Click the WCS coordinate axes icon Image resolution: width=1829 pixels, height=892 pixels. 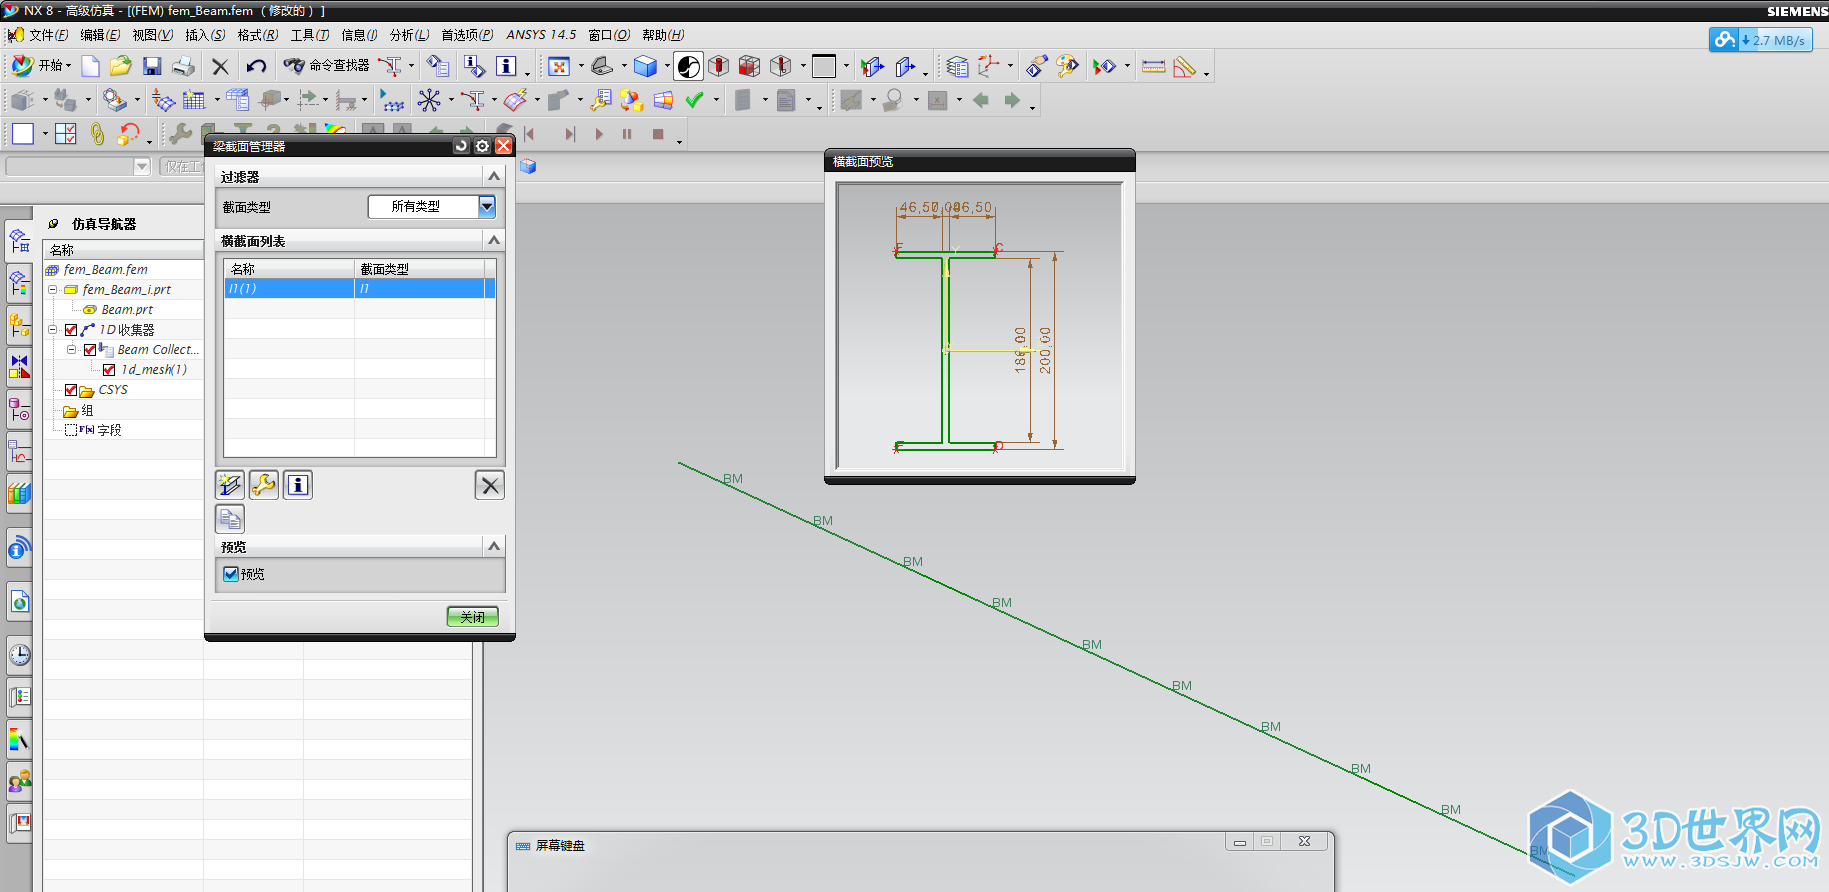[x=988, y=66]
